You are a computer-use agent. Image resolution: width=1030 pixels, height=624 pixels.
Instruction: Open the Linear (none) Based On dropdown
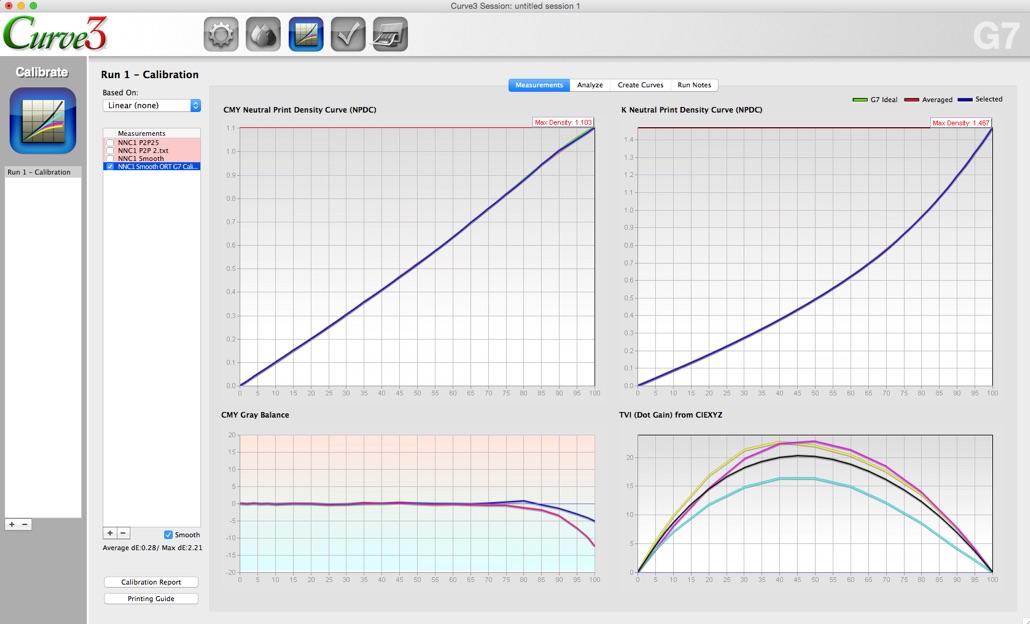[x=150, y=104]
